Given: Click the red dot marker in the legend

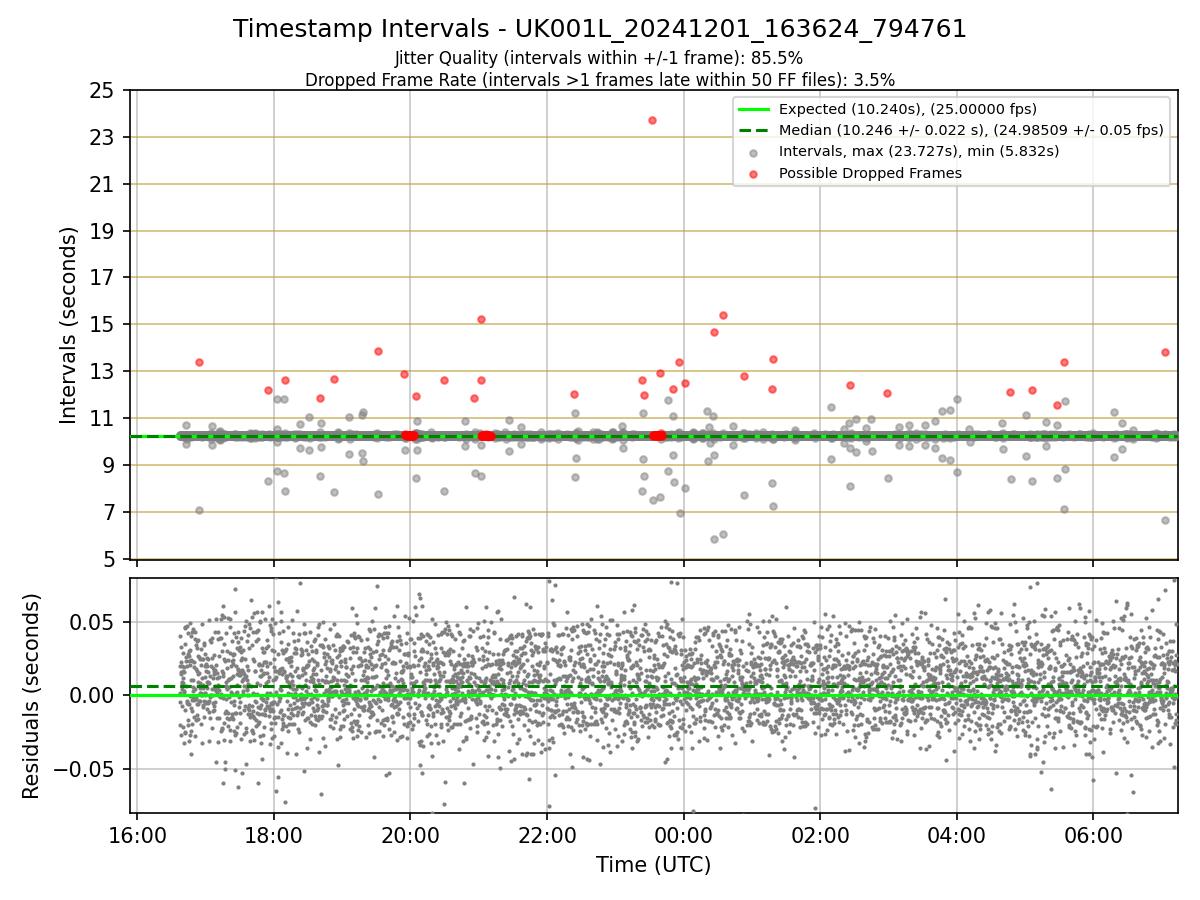Looking at the screenshot, I should (754, 174).
